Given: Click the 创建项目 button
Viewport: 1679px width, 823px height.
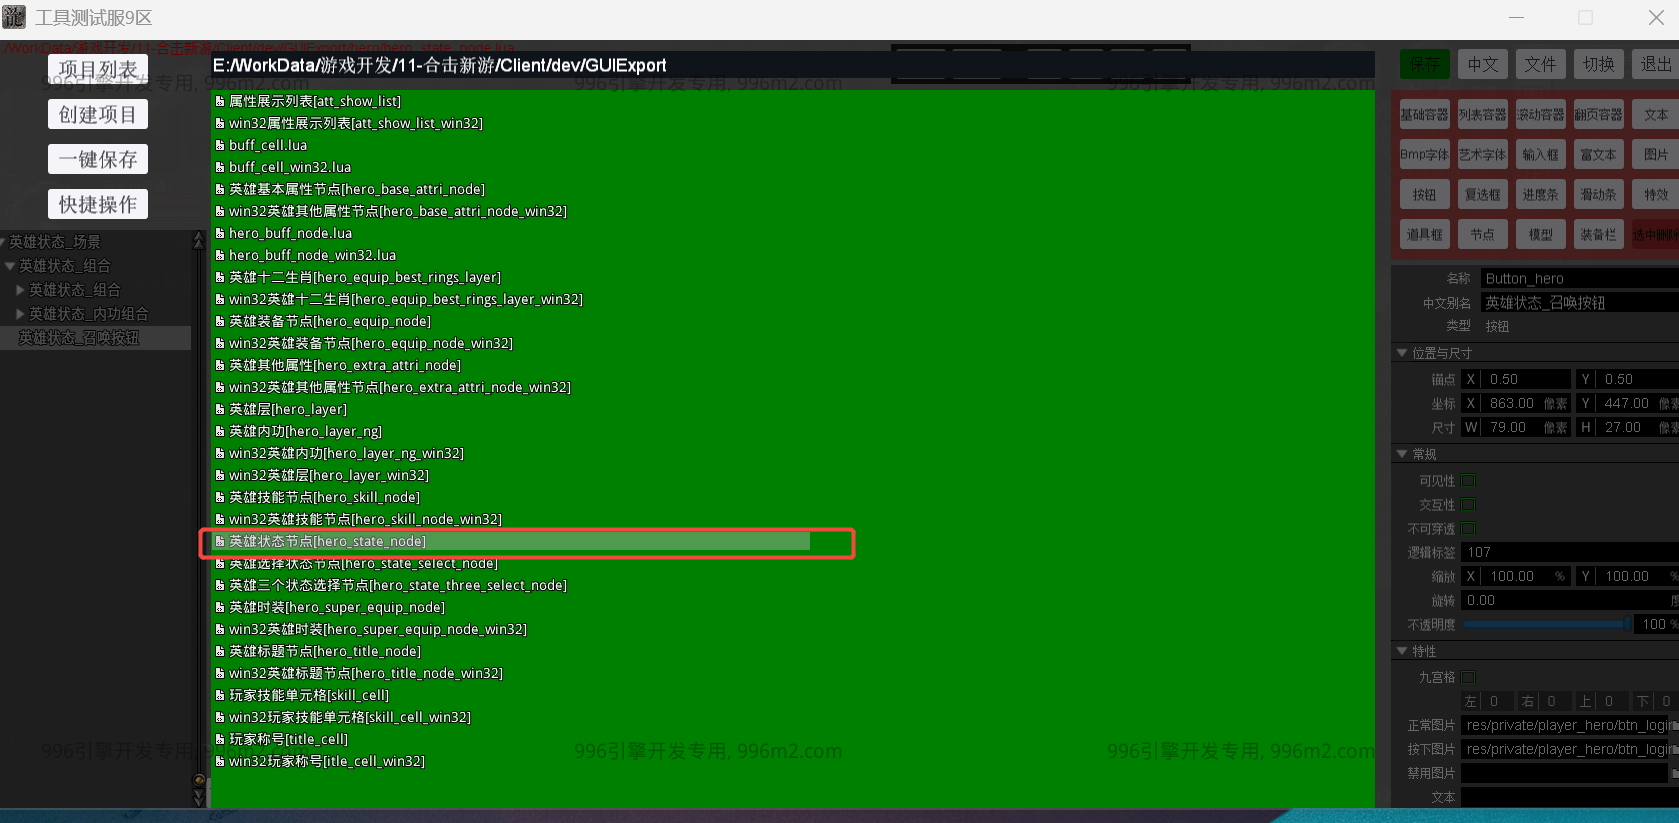Looking at the screenshot, I should click(98, 114).
